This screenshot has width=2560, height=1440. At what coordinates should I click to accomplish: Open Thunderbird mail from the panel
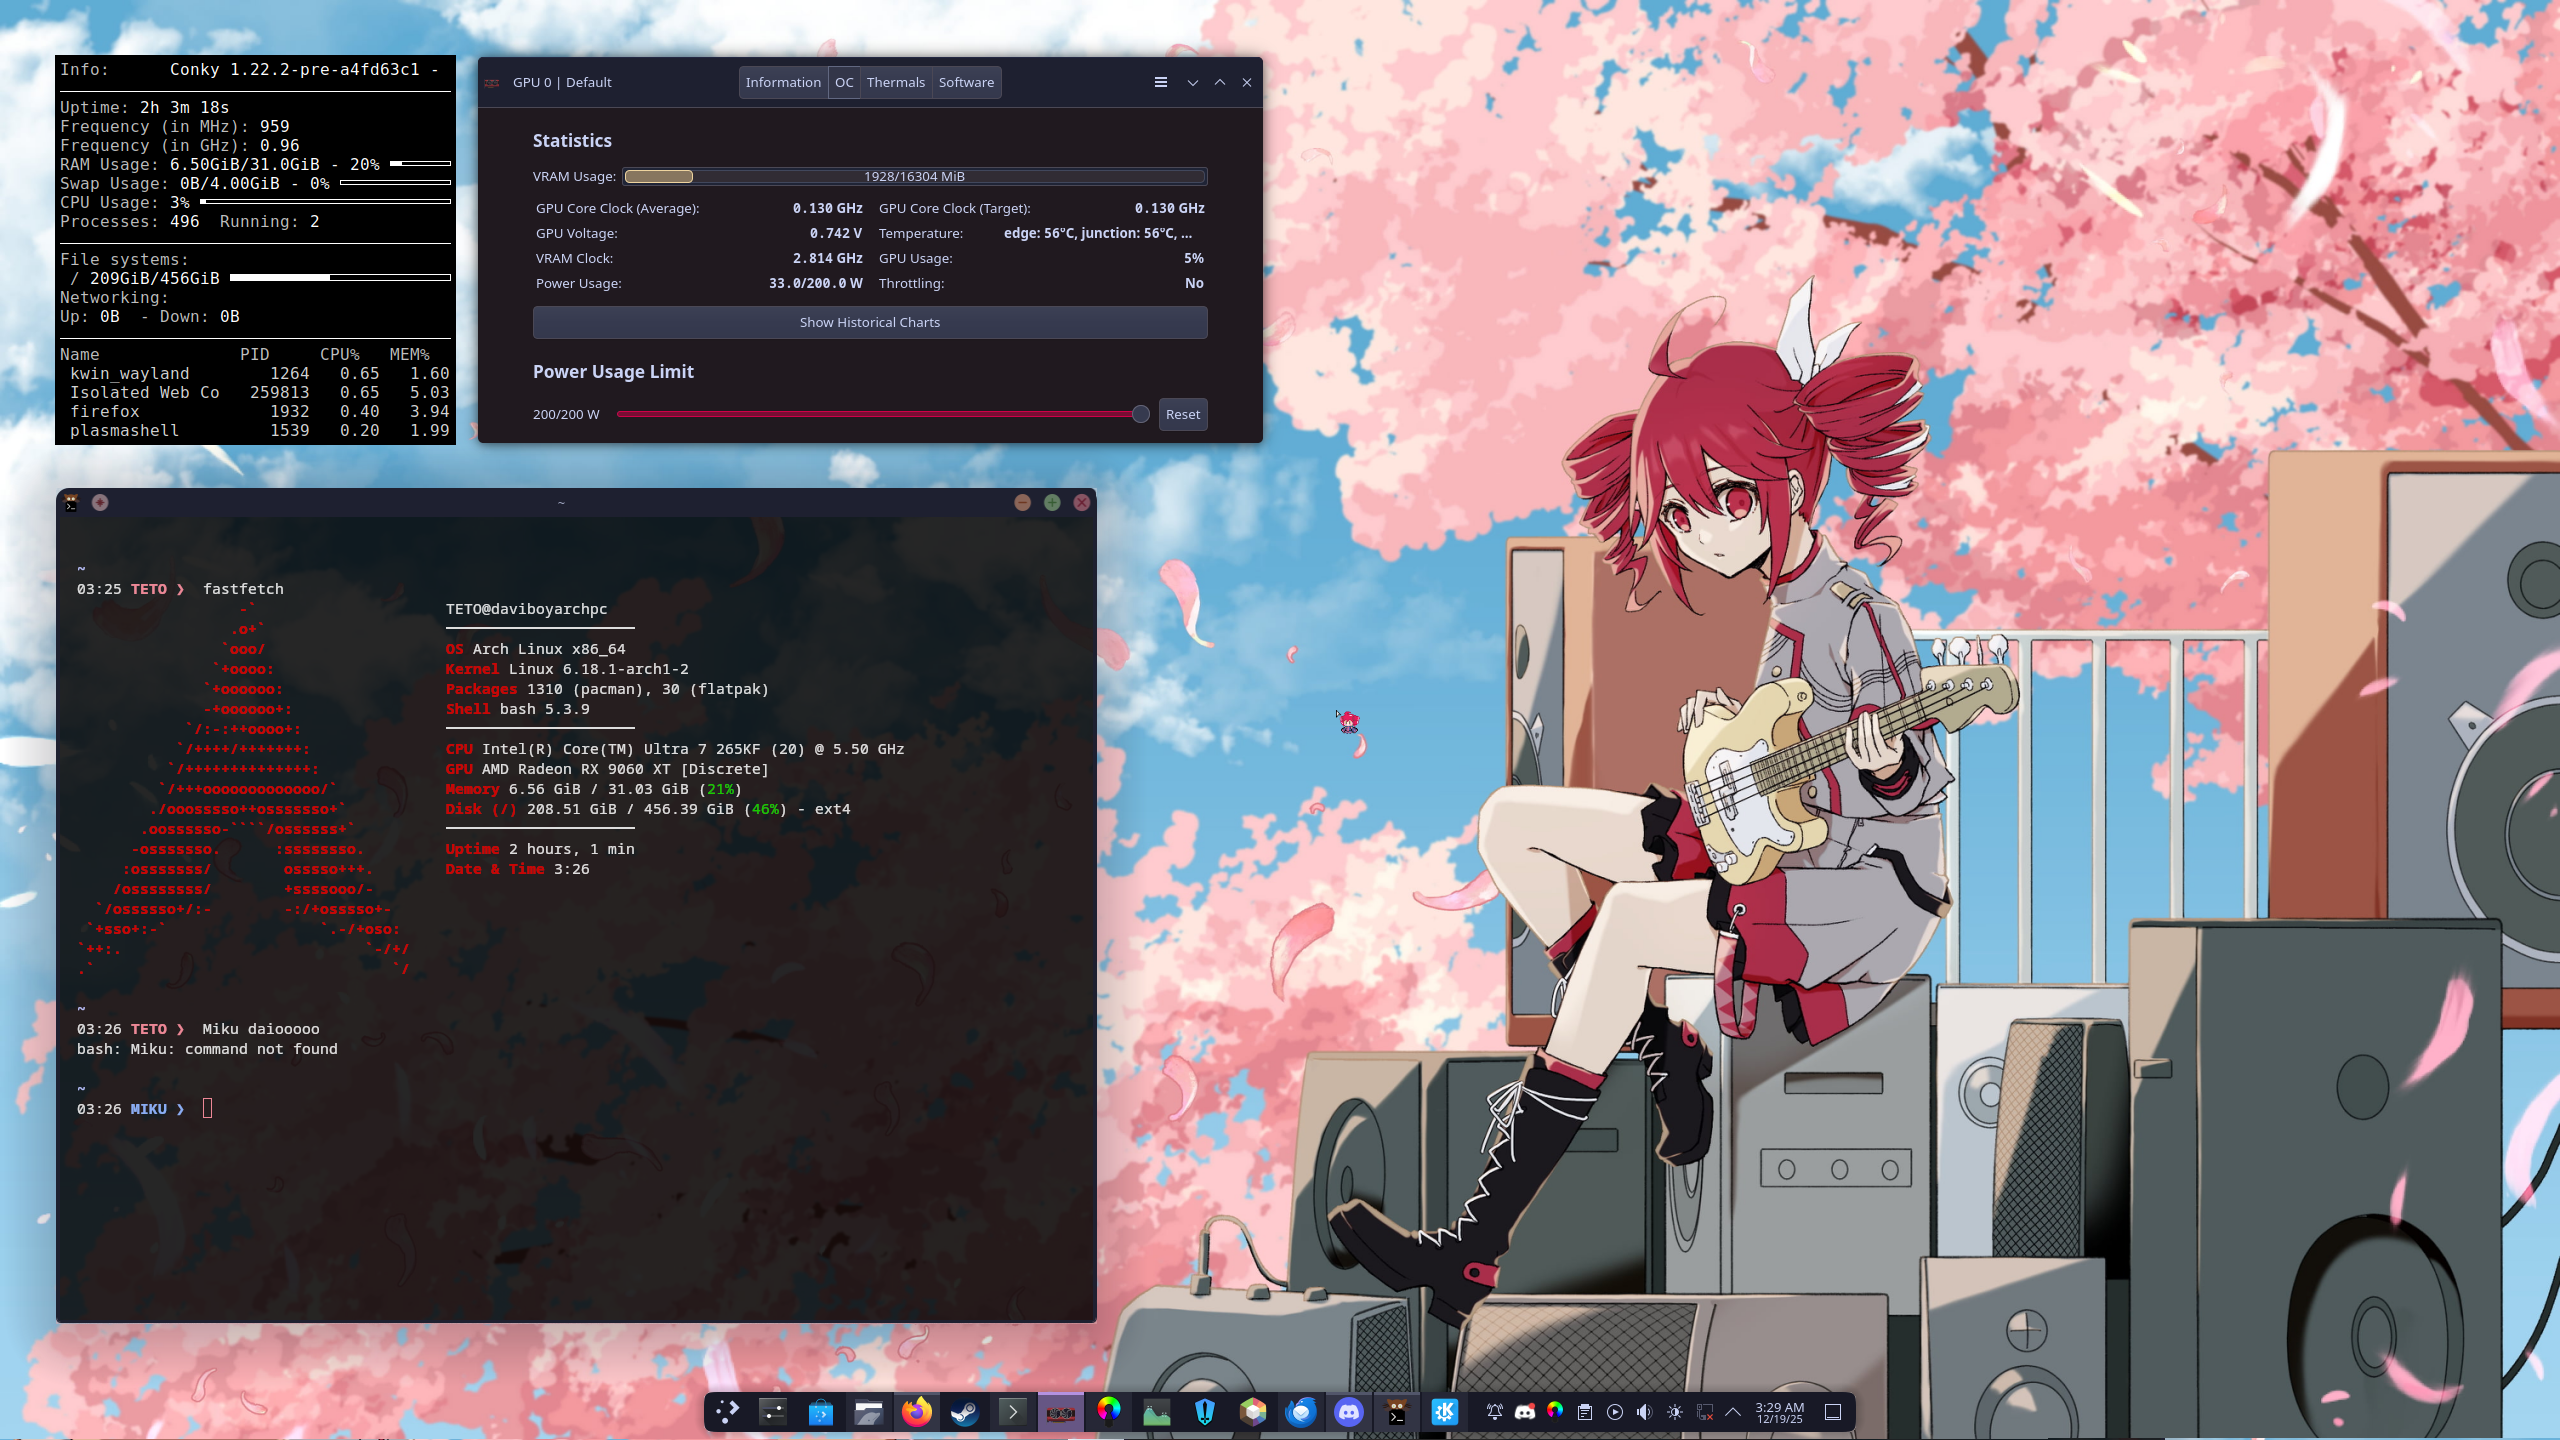pos(1301,1411)
